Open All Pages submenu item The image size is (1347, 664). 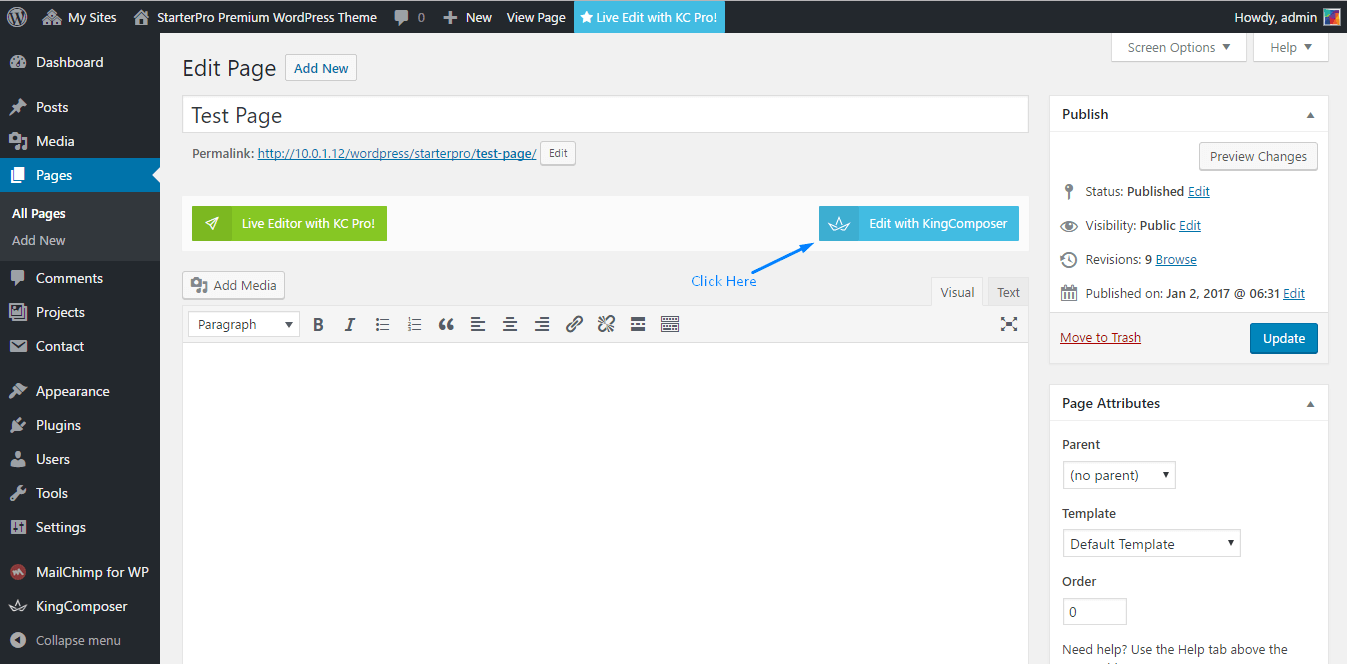(x=39, y=214)
